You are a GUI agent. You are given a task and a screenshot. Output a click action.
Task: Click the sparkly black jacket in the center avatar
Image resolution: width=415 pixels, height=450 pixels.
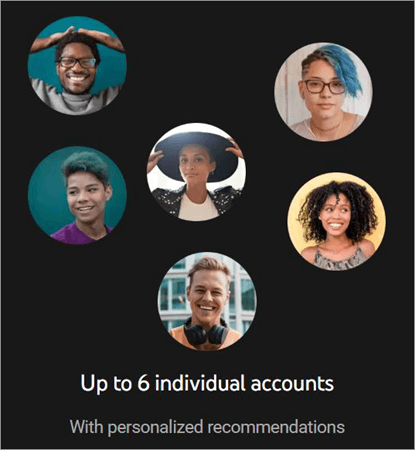tap(168, 200)
